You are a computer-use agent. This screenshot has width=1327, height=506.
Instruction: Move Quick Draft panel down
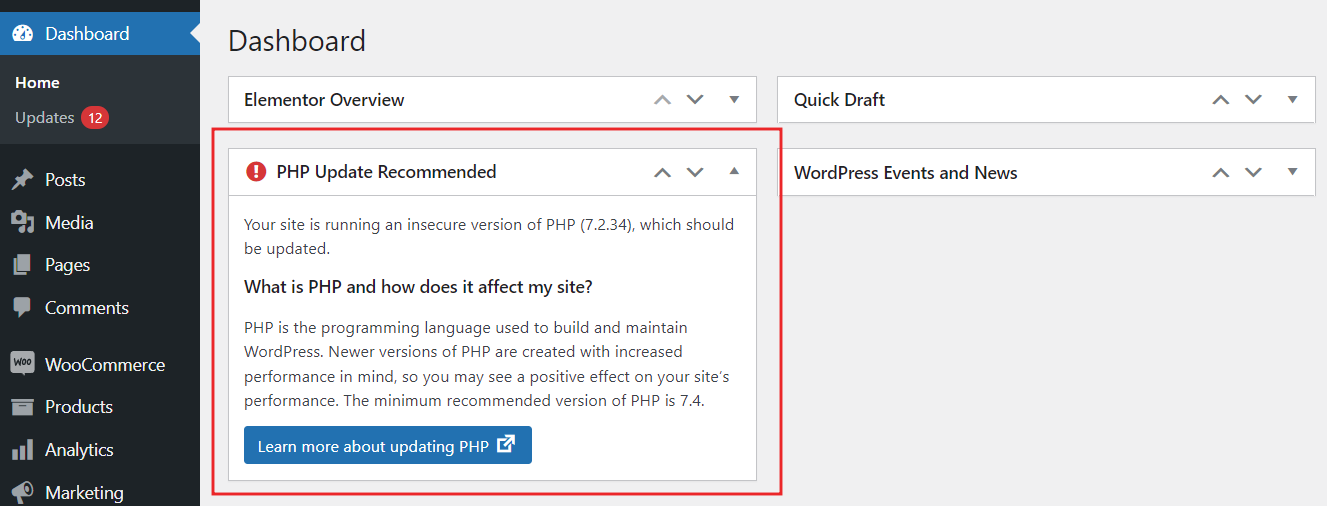[x=1253, y=99]
